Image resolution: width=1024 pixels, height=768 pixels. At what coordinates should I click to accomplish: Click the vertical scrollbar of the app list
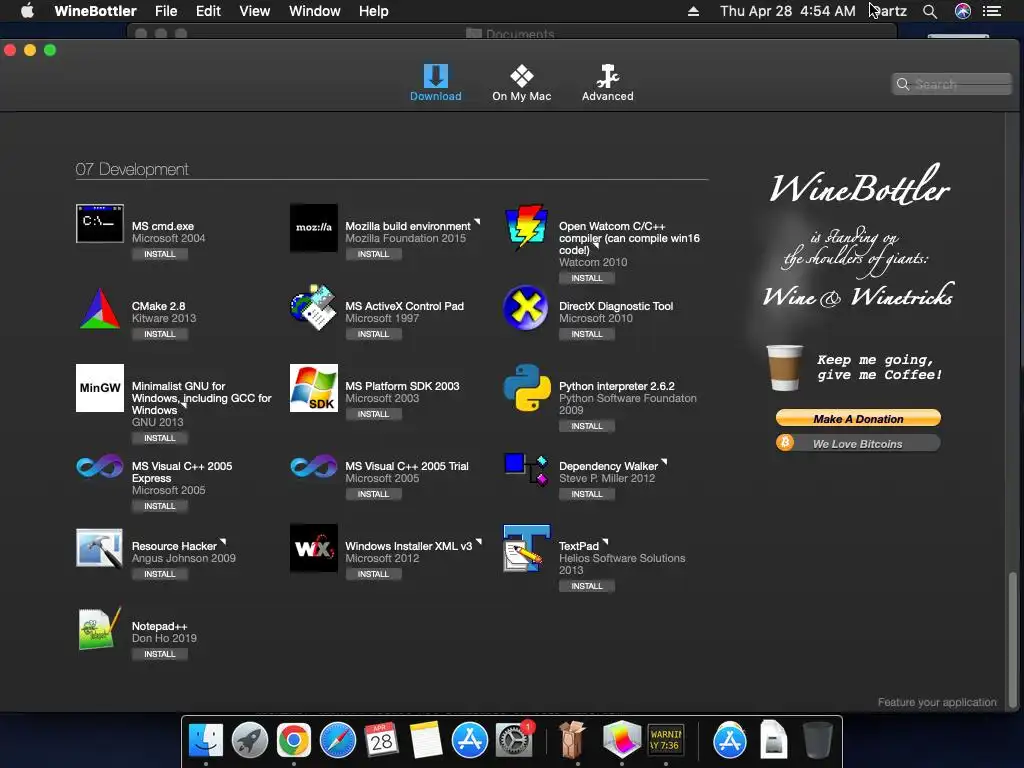1013,639
